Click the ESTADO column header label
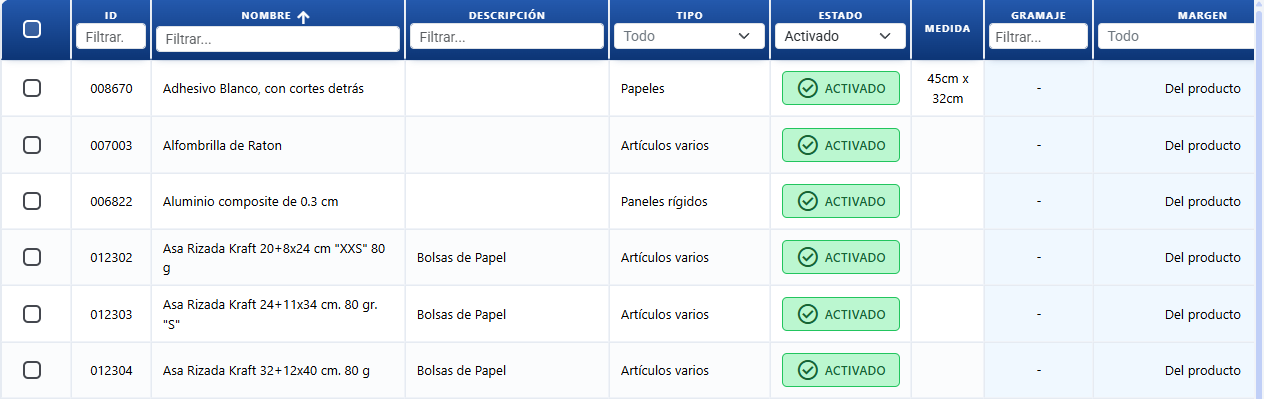Screen dimensions: 1264x399 tap(839, 16)
